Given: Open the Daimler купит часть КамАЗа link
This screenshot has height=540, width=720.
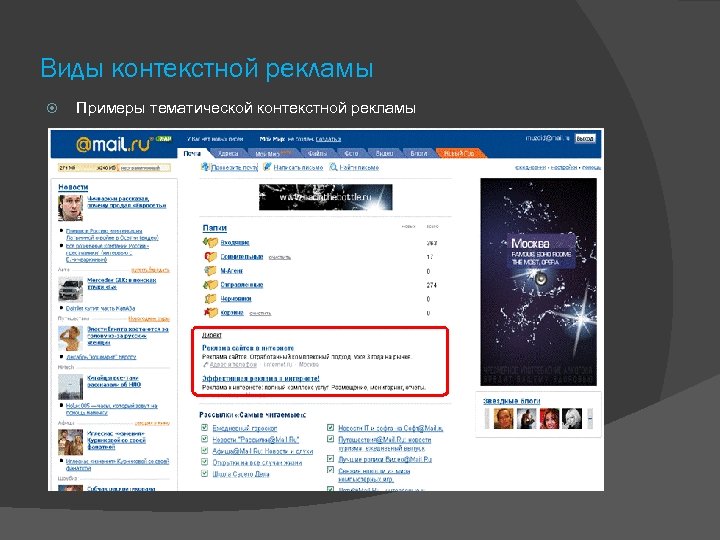Looking at the screenshot, I should point(100,309).
